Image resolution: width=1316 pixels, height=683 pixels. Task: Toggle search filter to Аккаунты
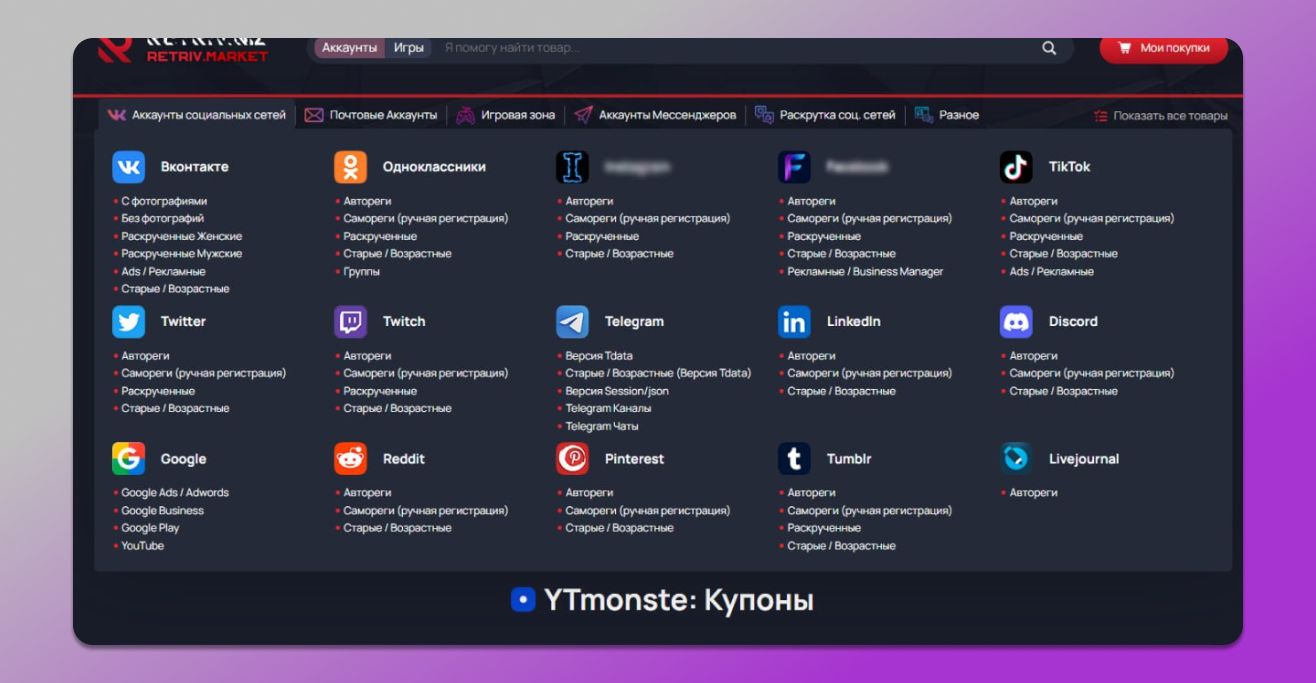click(x=349, y=48)
